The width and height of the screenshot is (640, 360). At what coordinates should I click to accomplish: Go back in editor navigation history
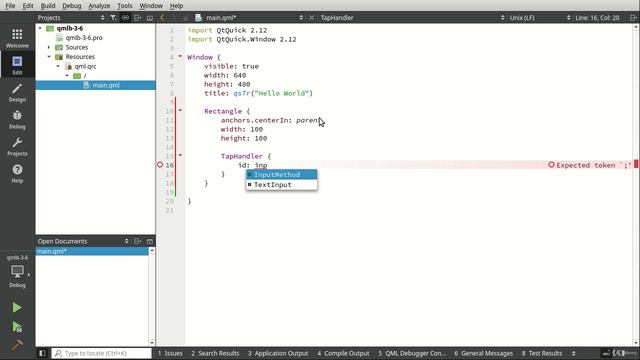tap(162, 18)
